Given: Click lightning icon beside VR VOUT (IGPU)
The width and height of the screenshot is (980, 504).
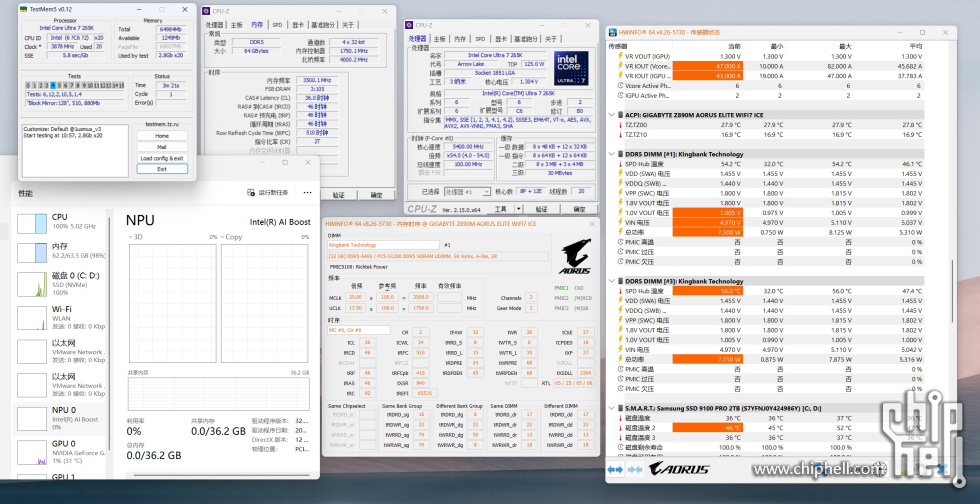Looking at the screenshot, I should click(621, 56).
